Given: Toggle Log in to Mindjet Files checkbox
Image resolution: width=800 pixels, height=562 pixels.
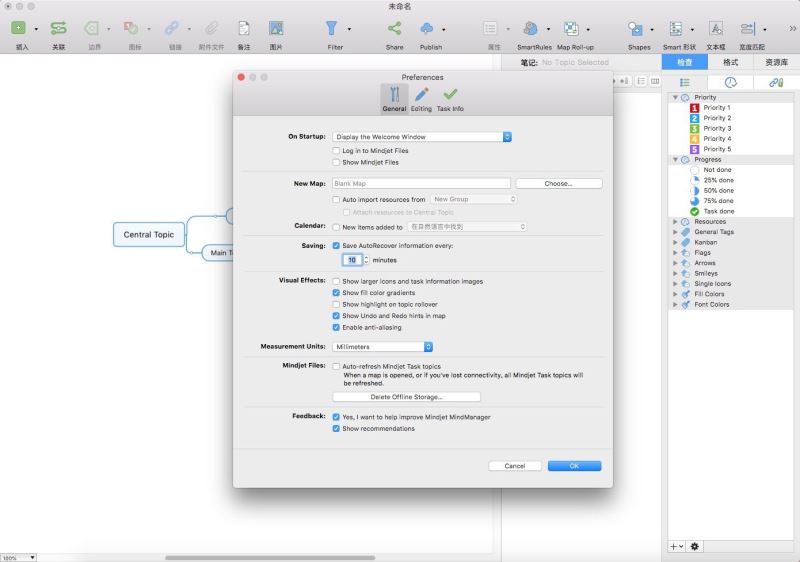Looking at the screenshot, I should tap(336, 150).
